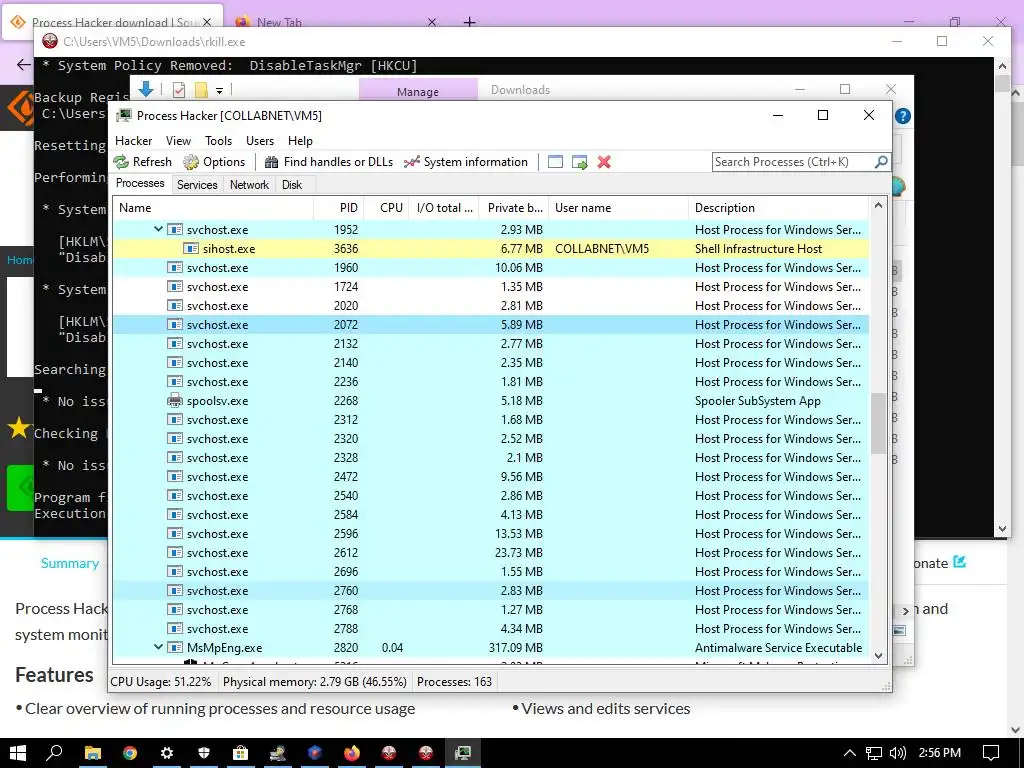Open the Help menu
This screenshot has height=768, width=1024.
click(x=300, y=140)
